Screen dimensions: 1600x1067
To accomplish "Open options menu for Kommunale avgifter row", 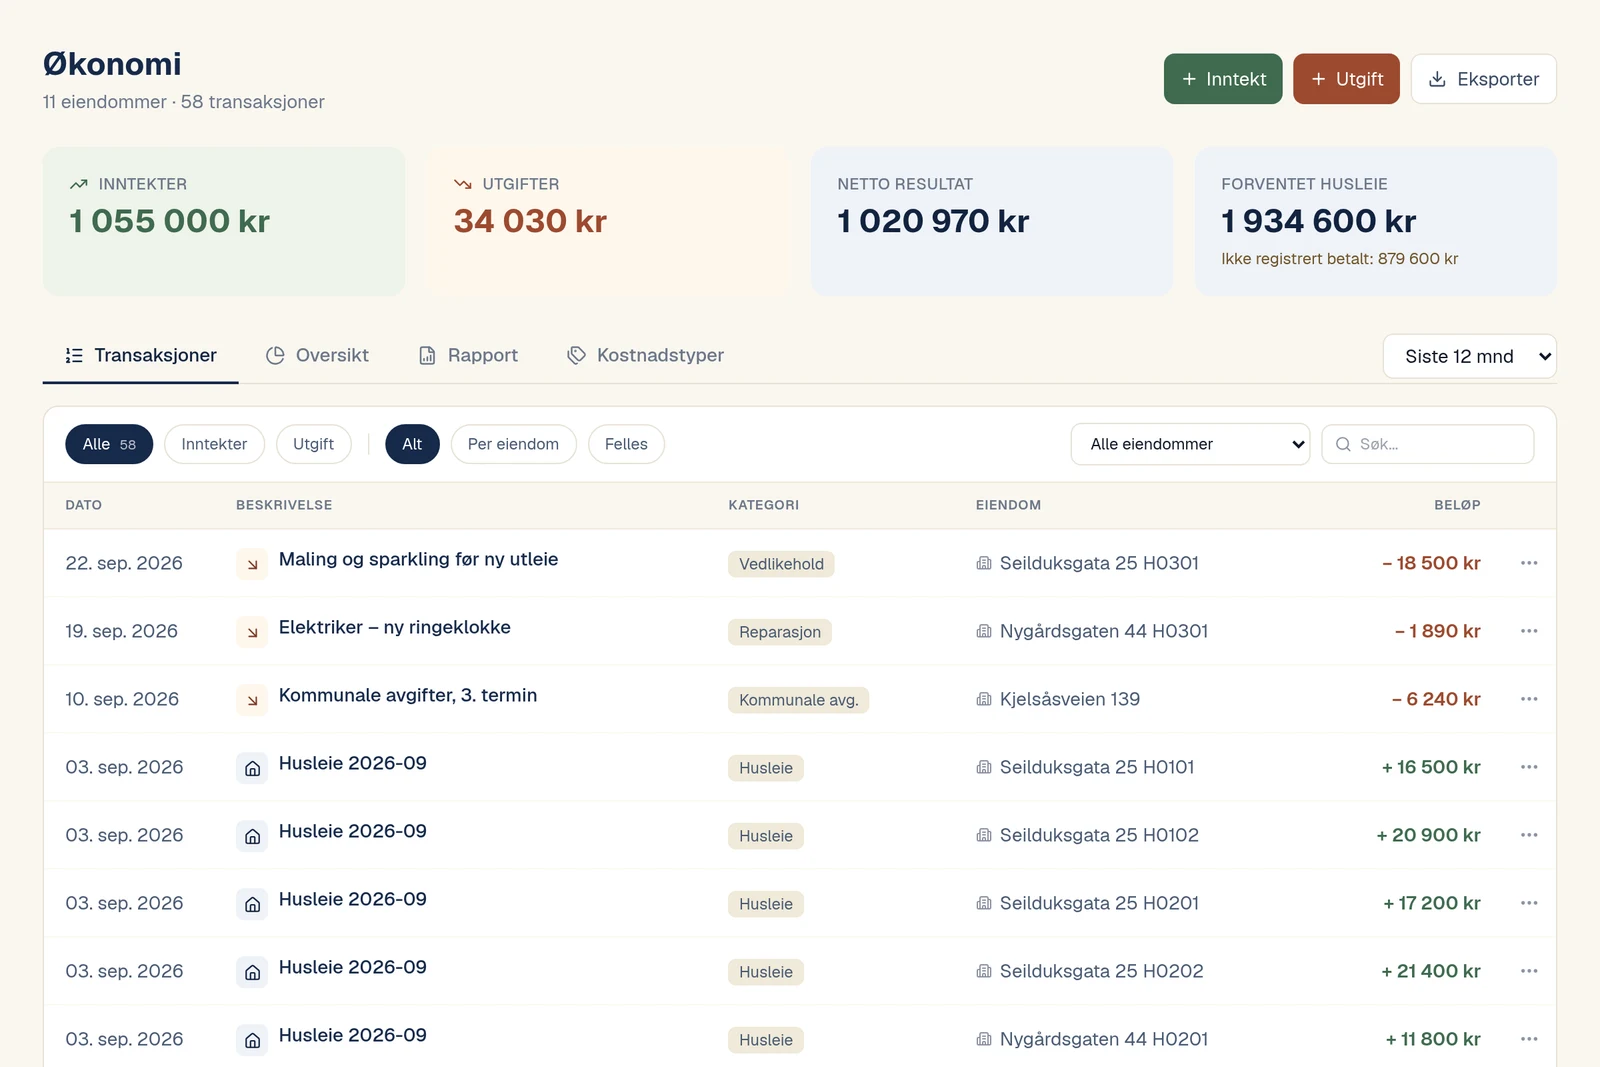I will pyautogui.click(x=1528, y=699).
